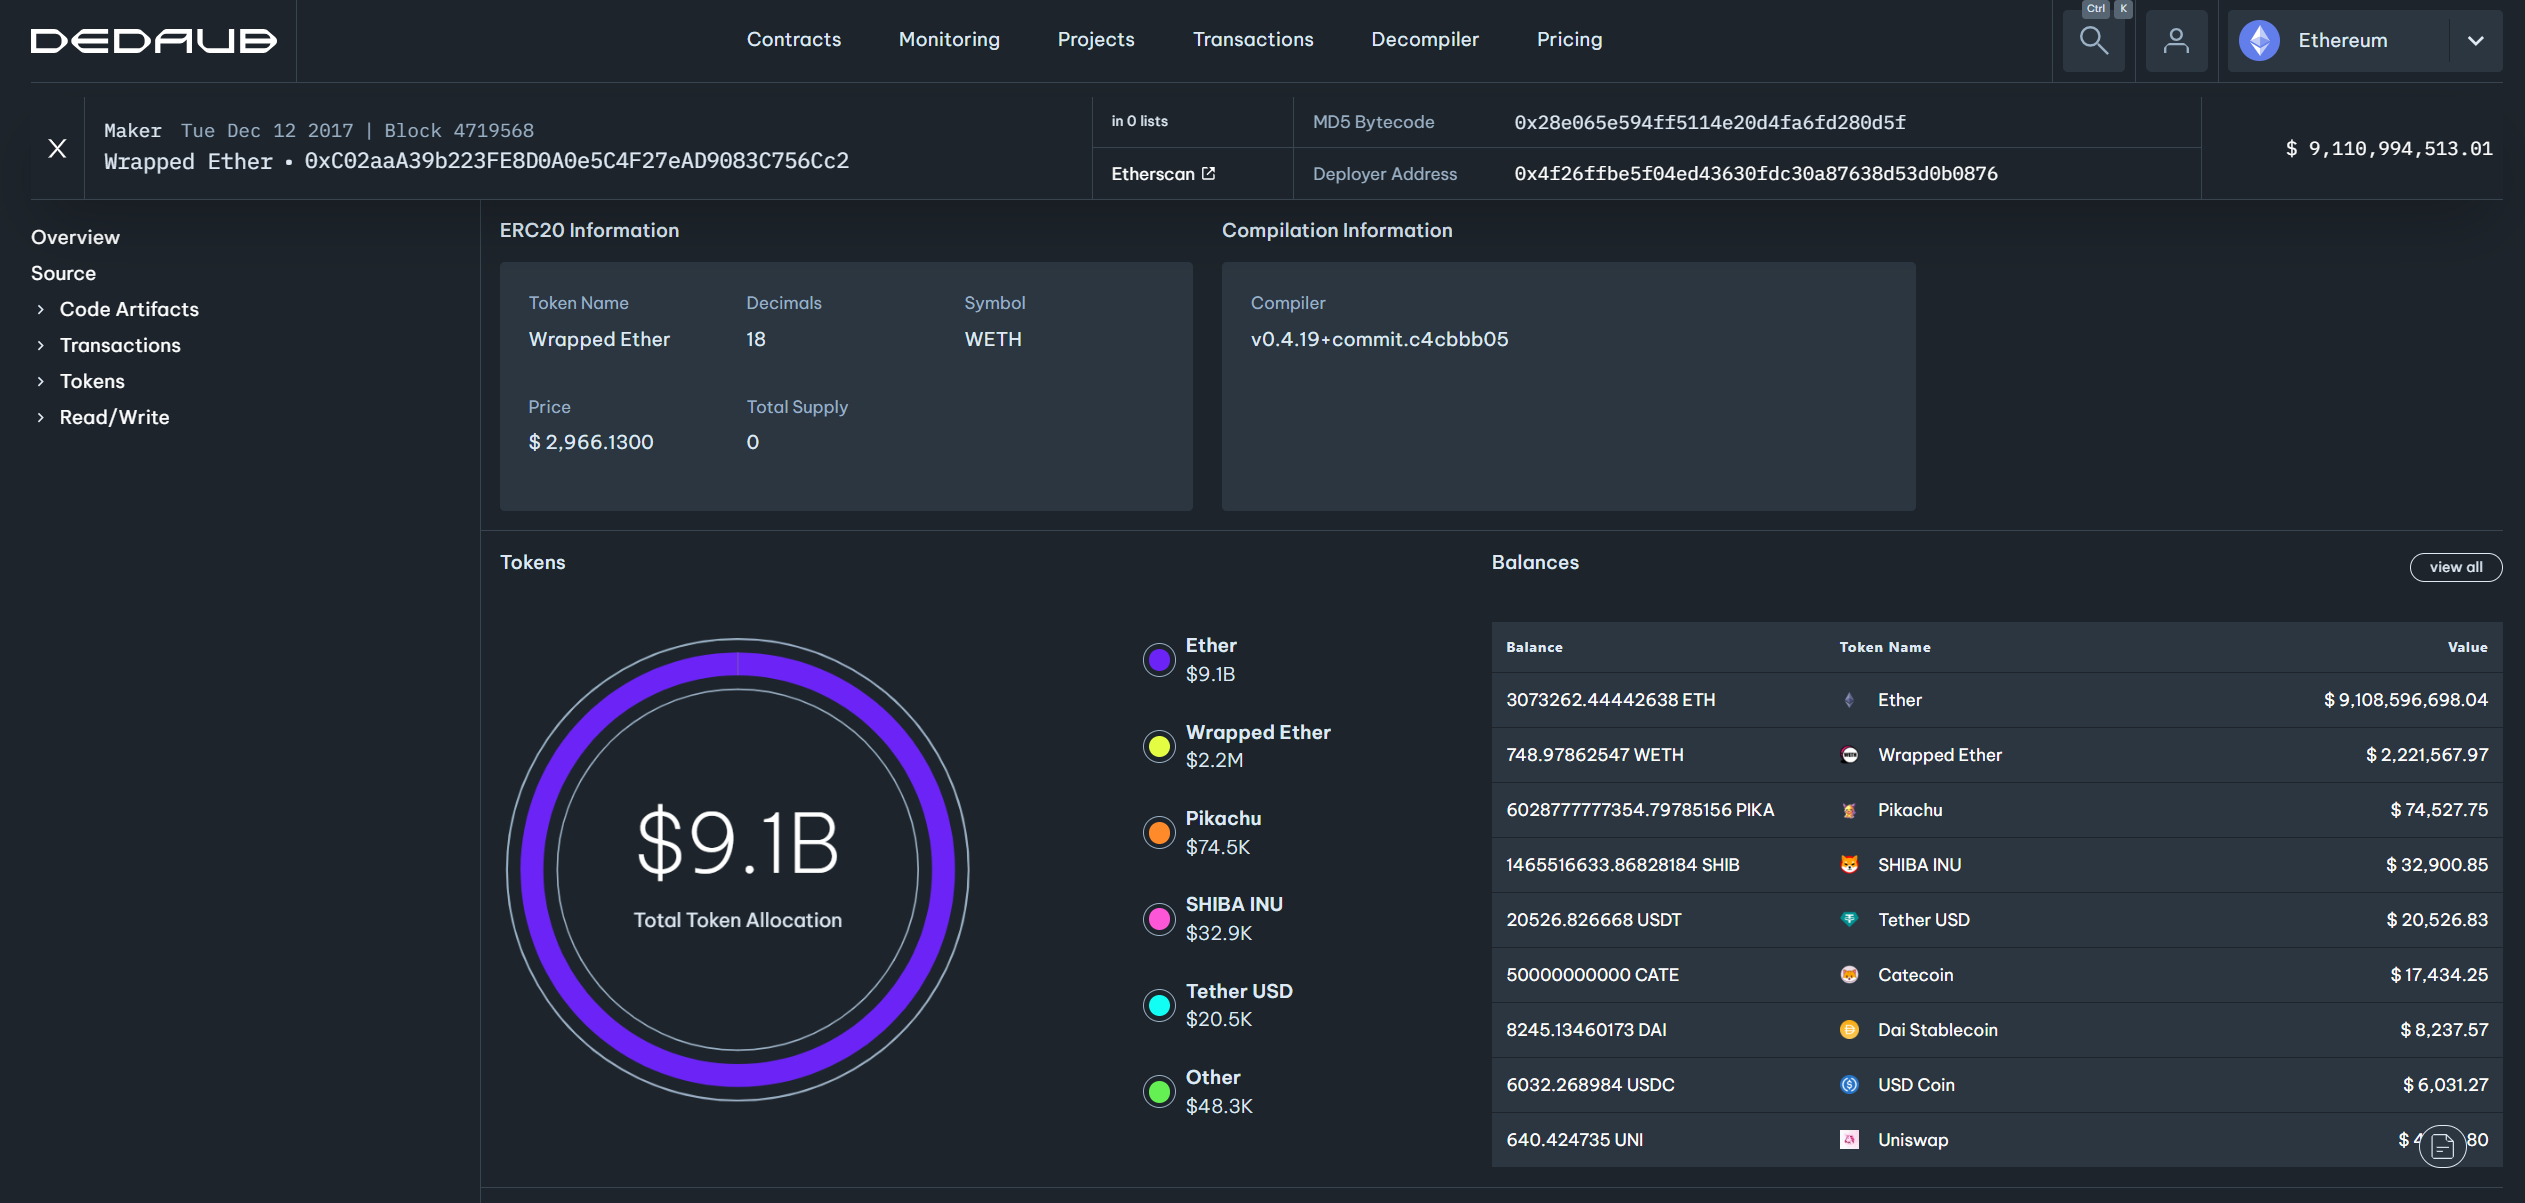Click the view all balances button
The width and height of the screenshot is (2525, 1203).
tap(2455, 567)
